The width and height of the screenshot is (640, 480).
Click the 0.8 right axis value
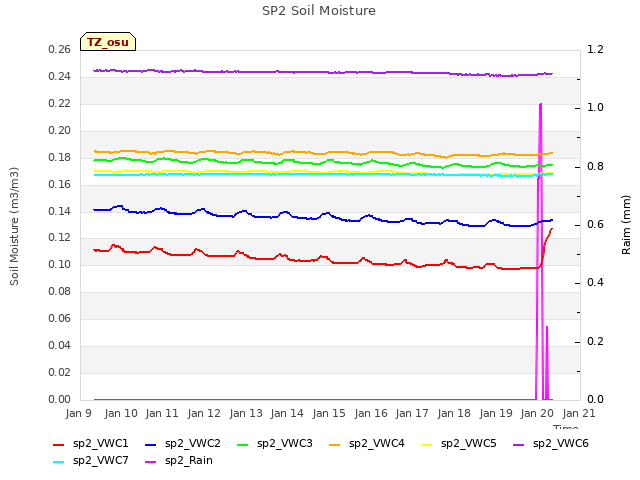[595, 167]
